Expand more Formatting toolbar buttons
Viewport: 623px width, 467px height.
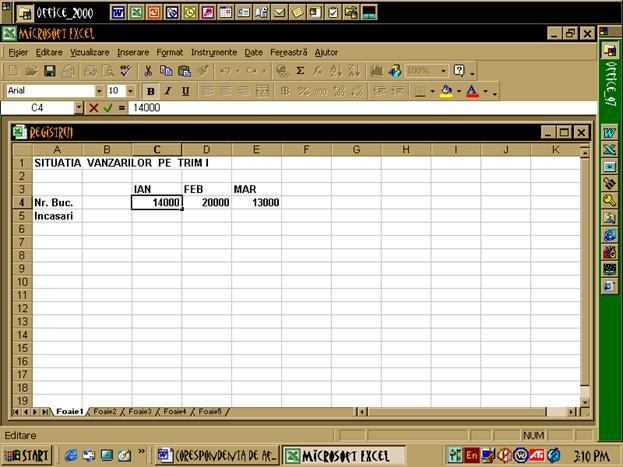pos(495,92)
